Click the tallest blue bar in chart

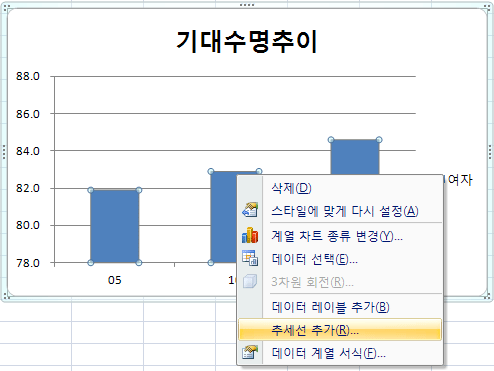coord(355,157)
